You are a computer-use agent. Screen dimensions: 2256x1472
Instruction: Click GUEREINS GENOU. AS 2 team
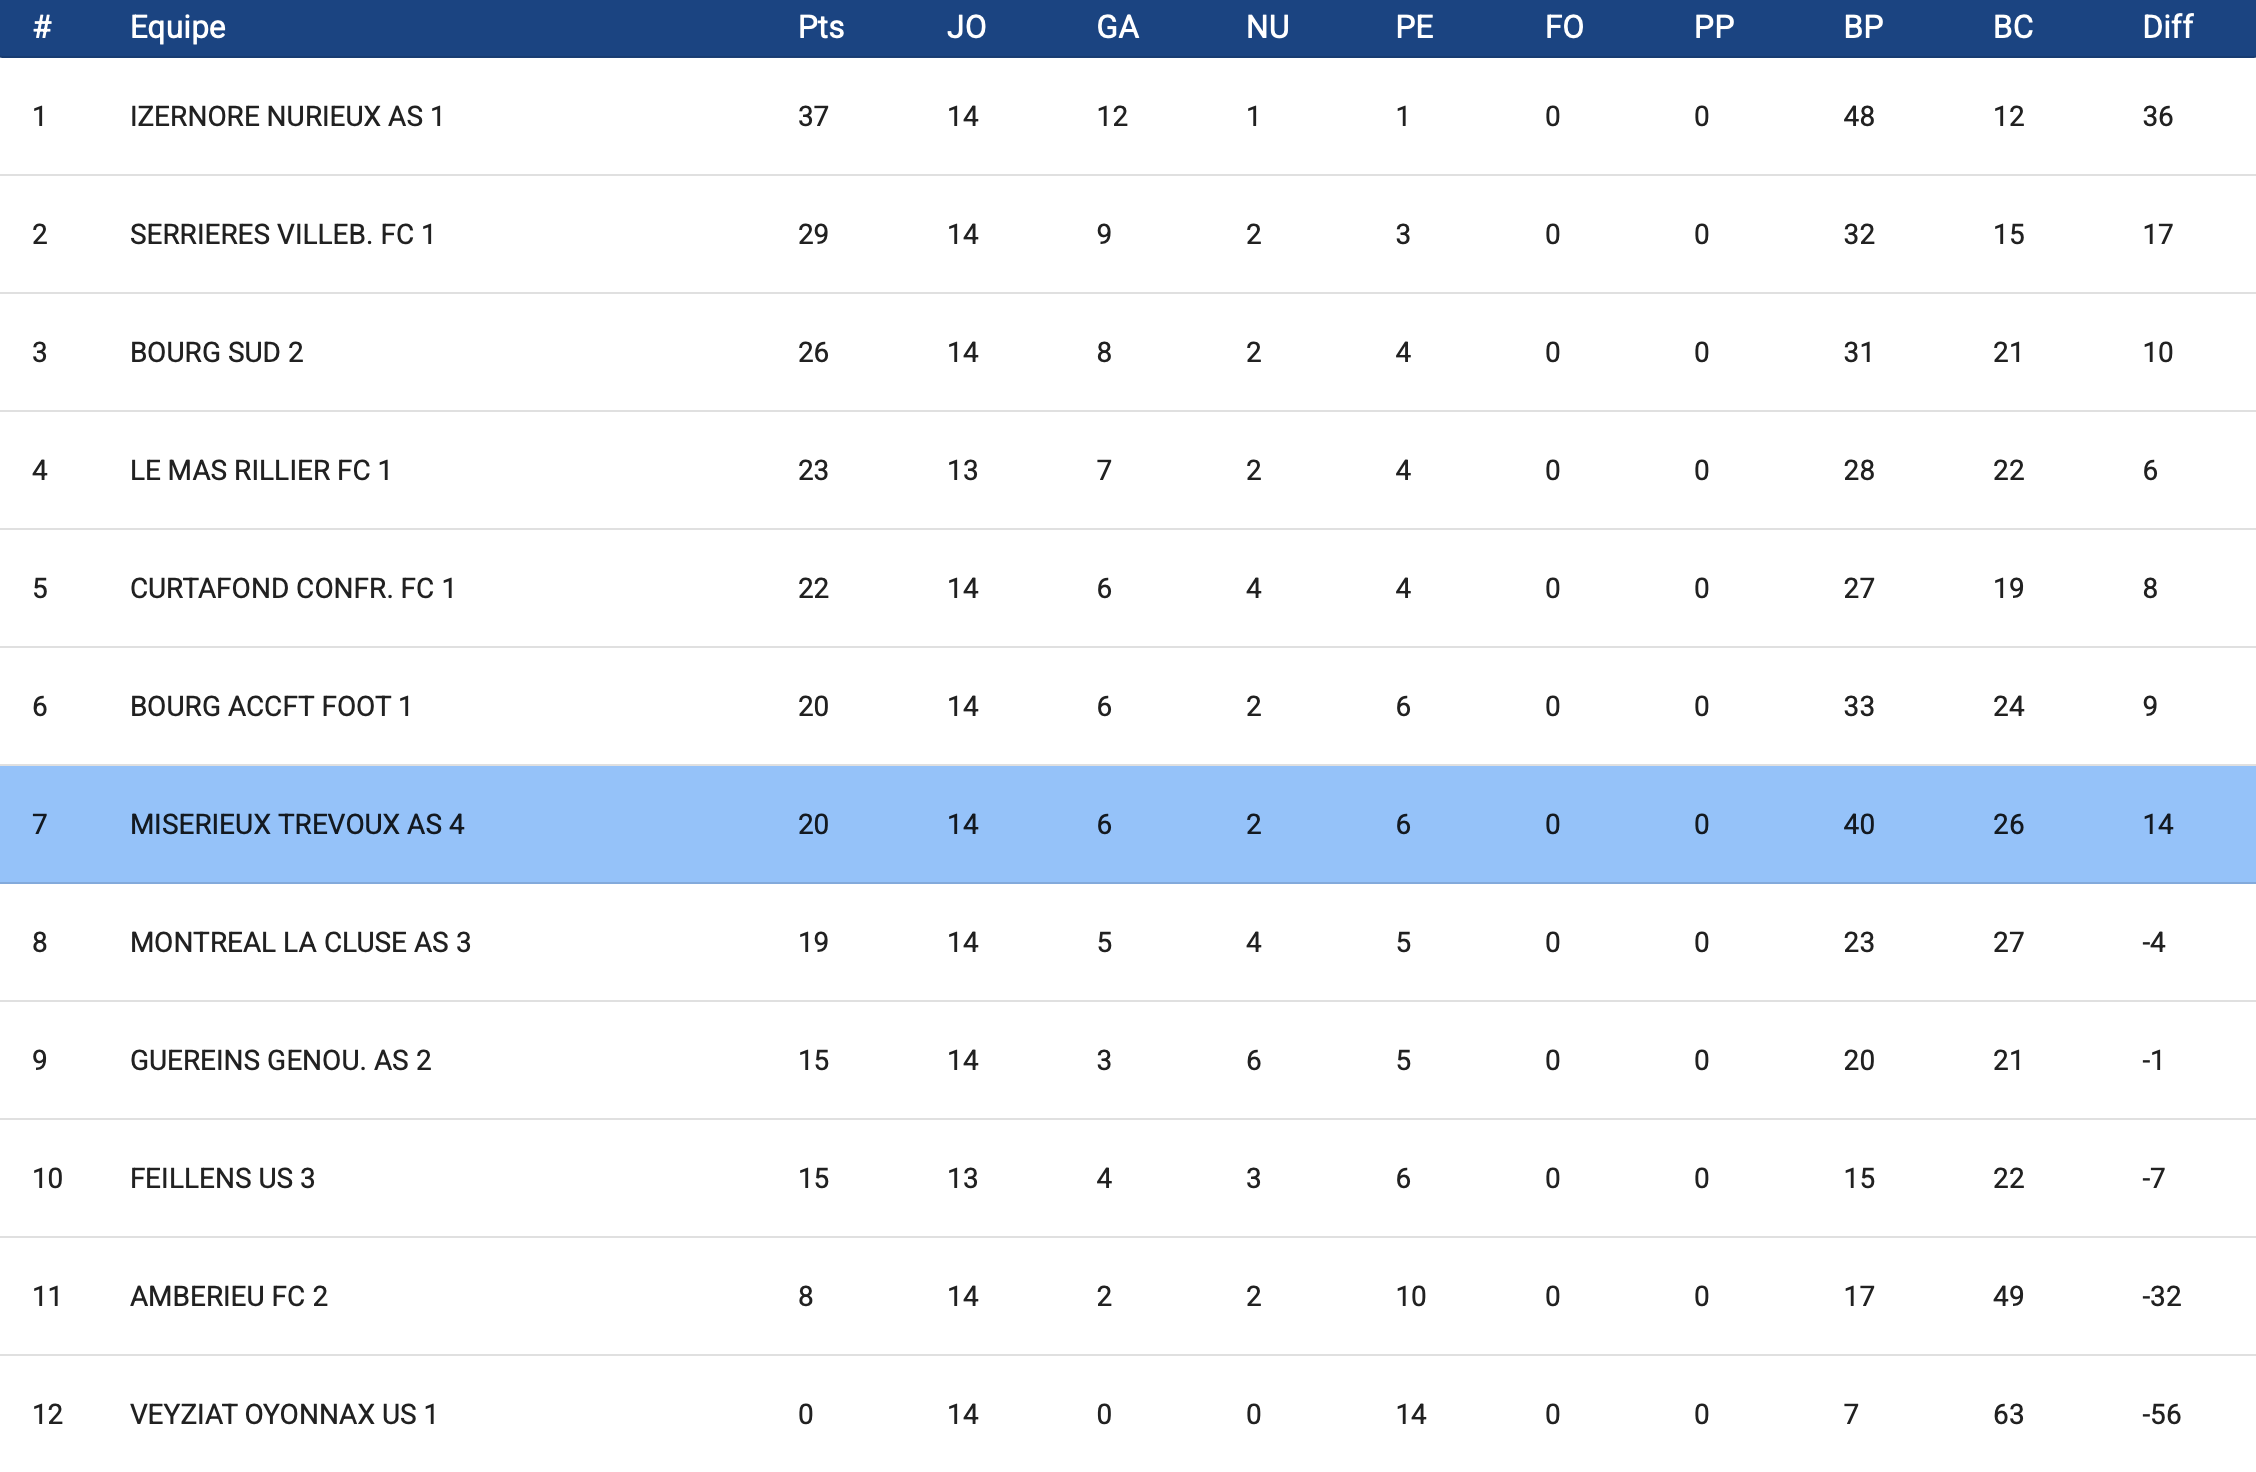pyautogui.click(x=280, y=1061)
